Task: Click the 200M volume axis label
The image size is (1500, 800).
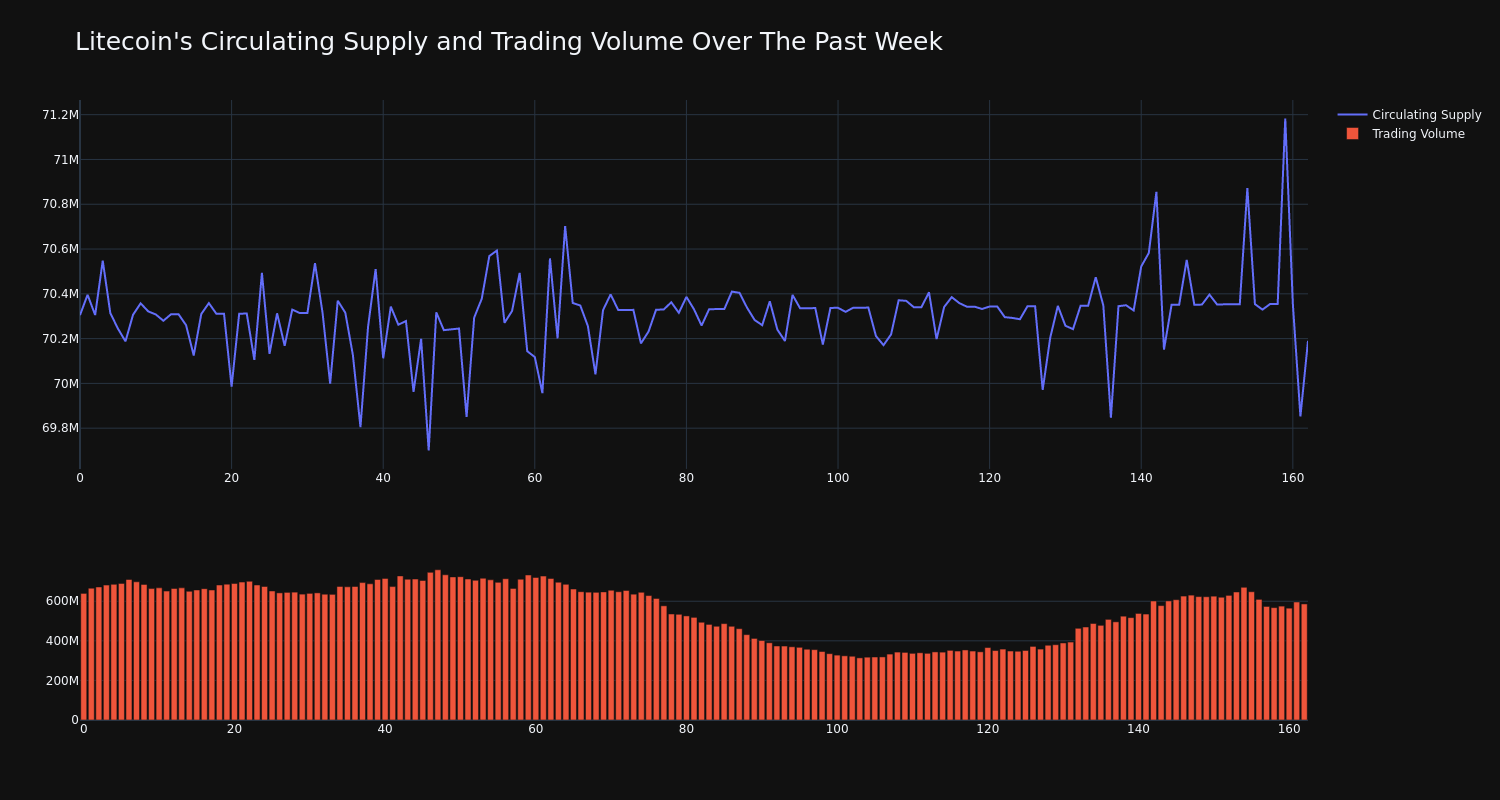Action: 62,681
